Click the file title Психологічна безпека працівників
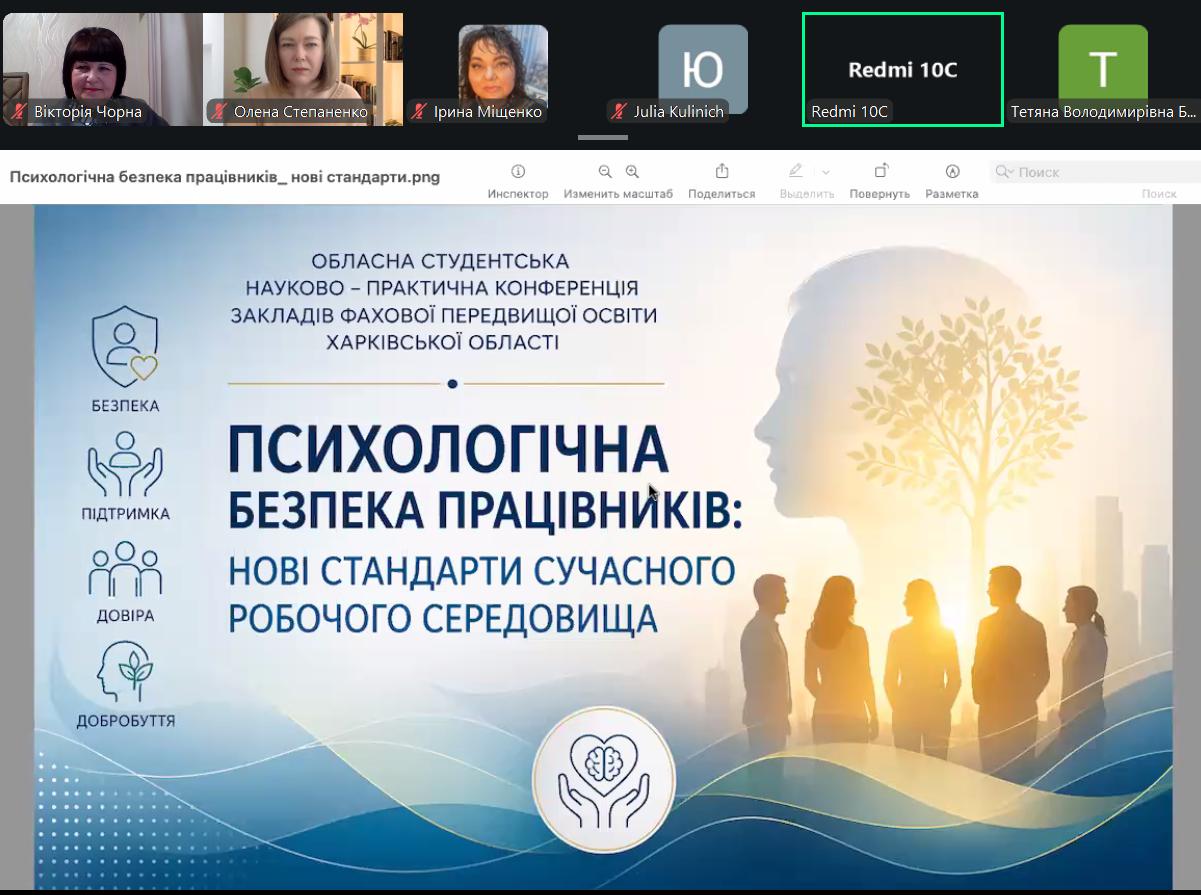The image size is (1201, 895). 225,177
